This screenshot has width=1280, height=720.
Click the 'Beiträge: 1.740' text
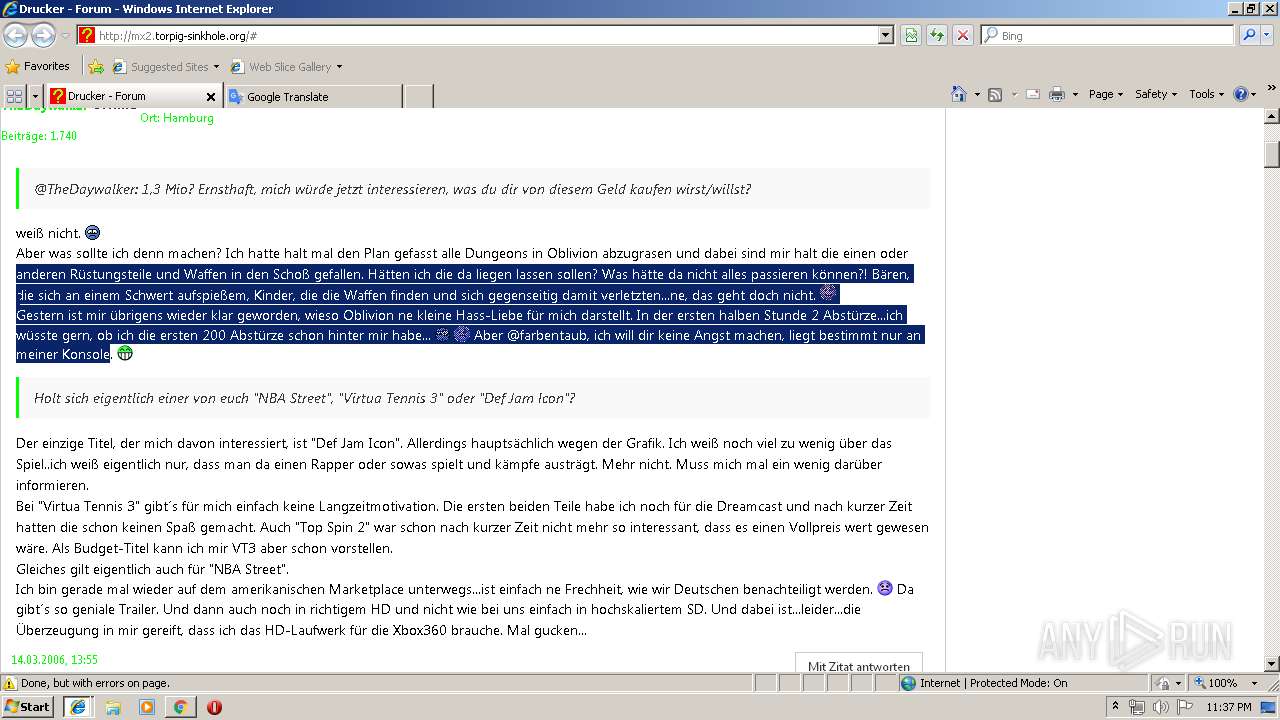39,136
